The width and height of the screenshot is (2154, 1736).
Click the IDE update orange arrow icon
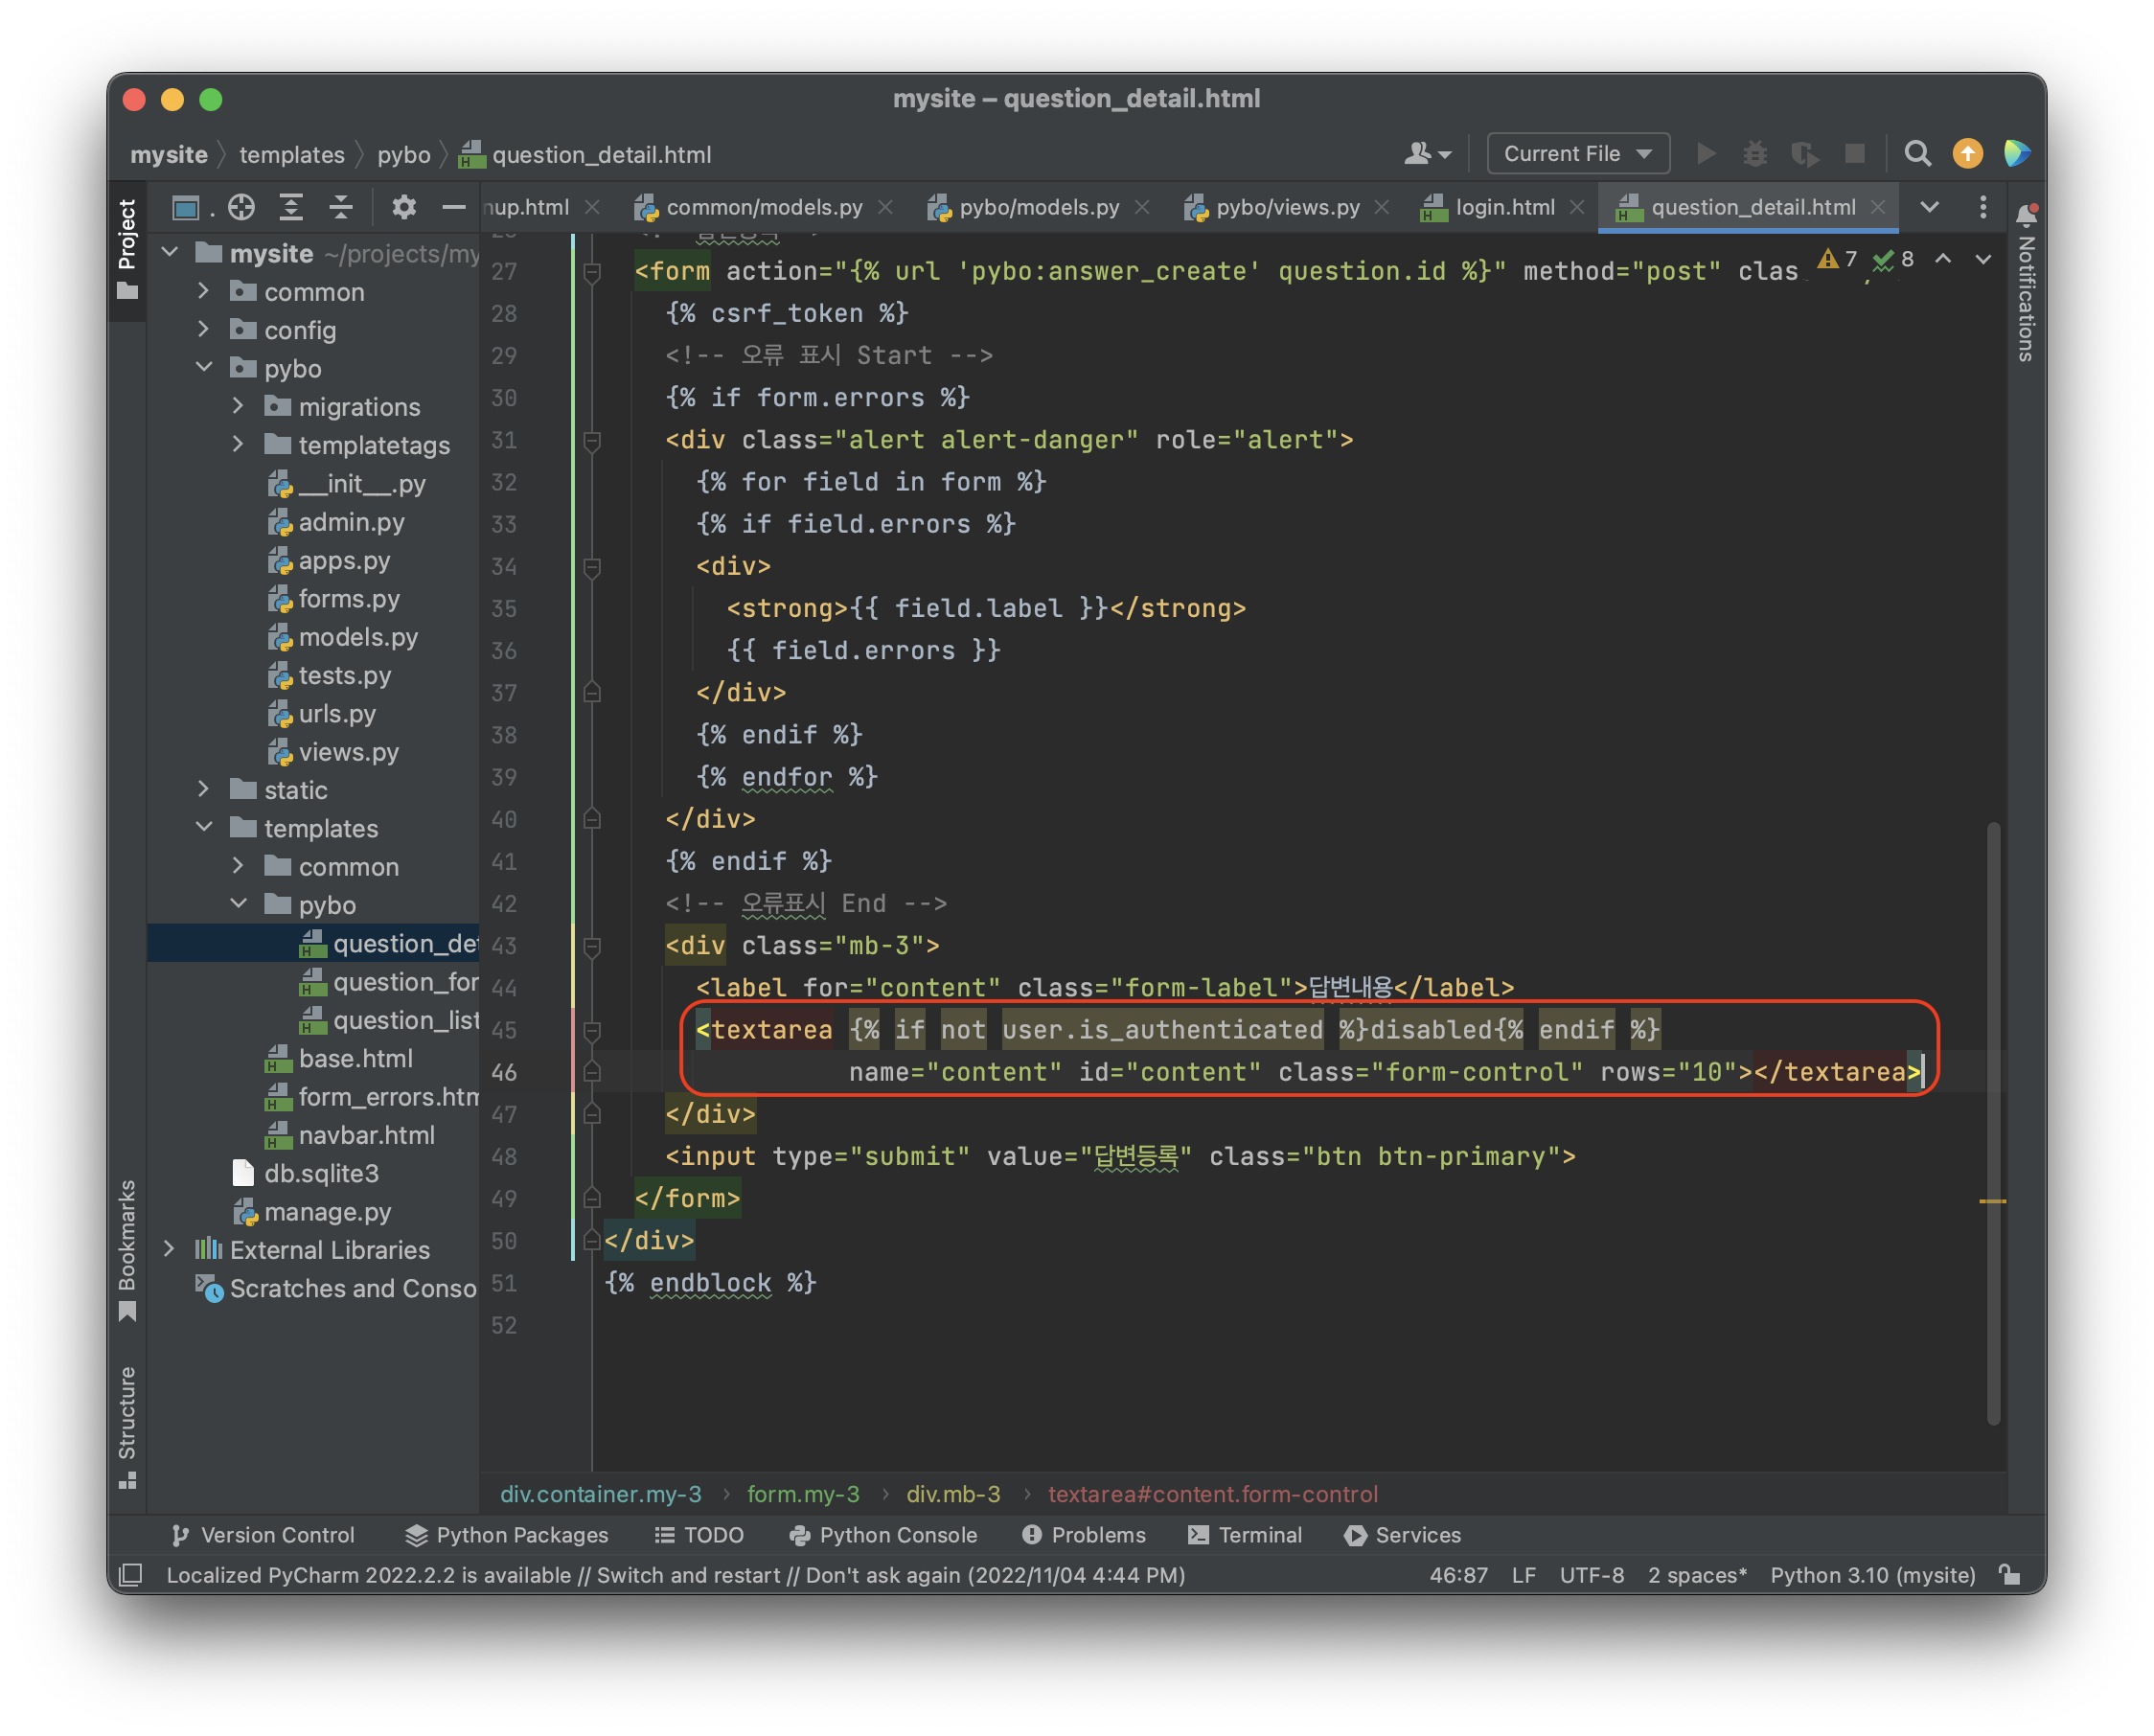point(1967,154)
